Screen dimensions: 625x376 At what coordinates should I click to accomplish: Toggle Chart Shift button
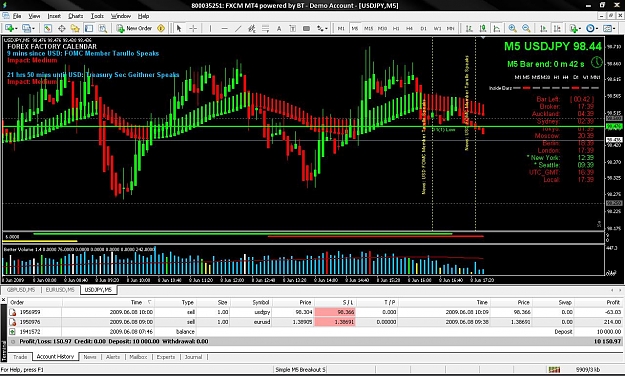tap(557, 28)
